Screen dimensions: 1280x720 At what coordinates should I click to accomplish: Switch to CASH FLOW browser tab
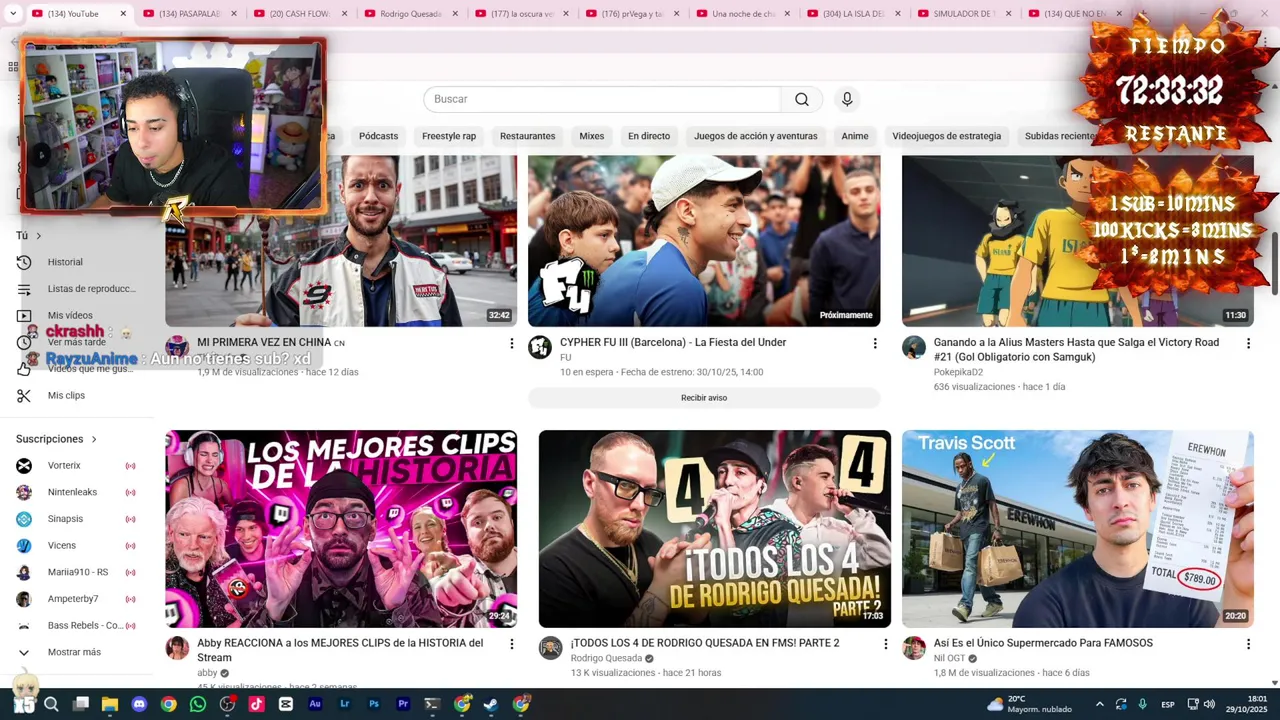click(298, 14)
